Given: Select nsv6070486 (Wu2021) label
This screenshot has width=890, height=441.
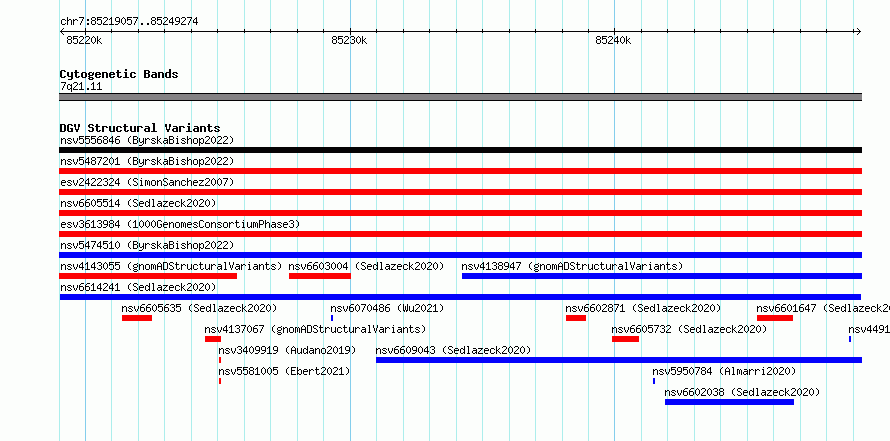Looking at the screenshot, I should point(387,308).
